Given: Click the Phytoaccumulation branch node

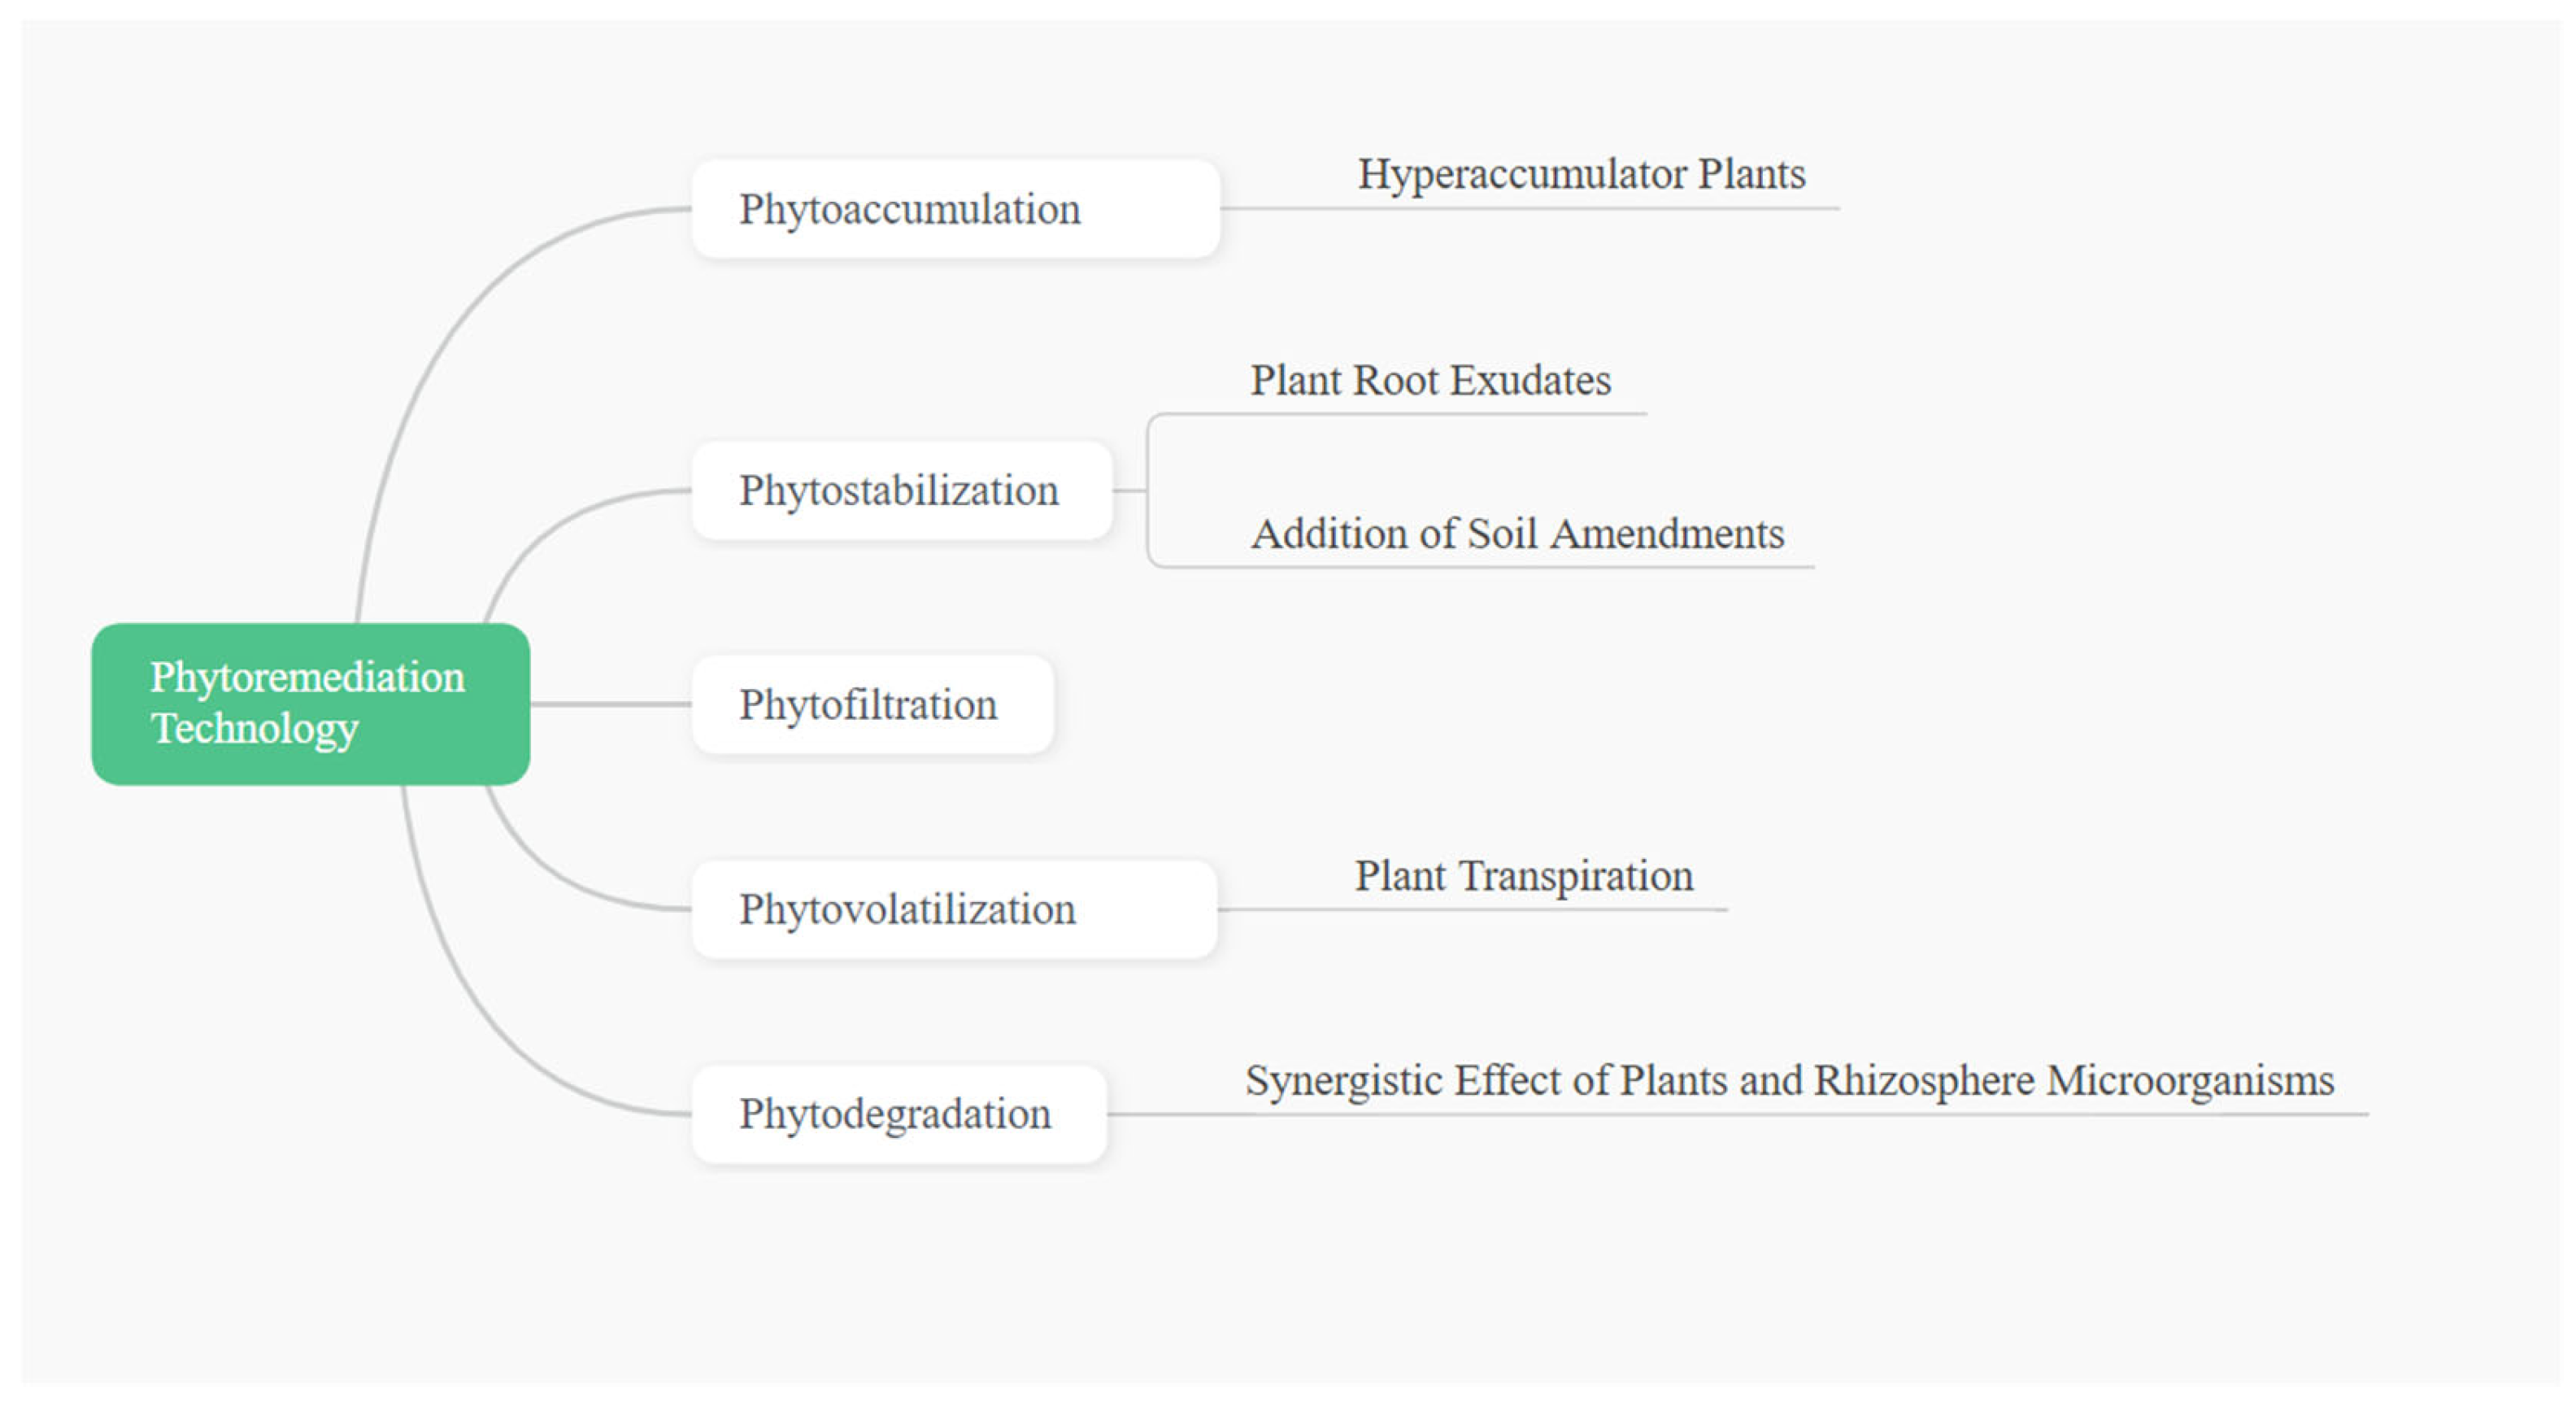Looking at the screenshot, I should (x=955, y=209).
